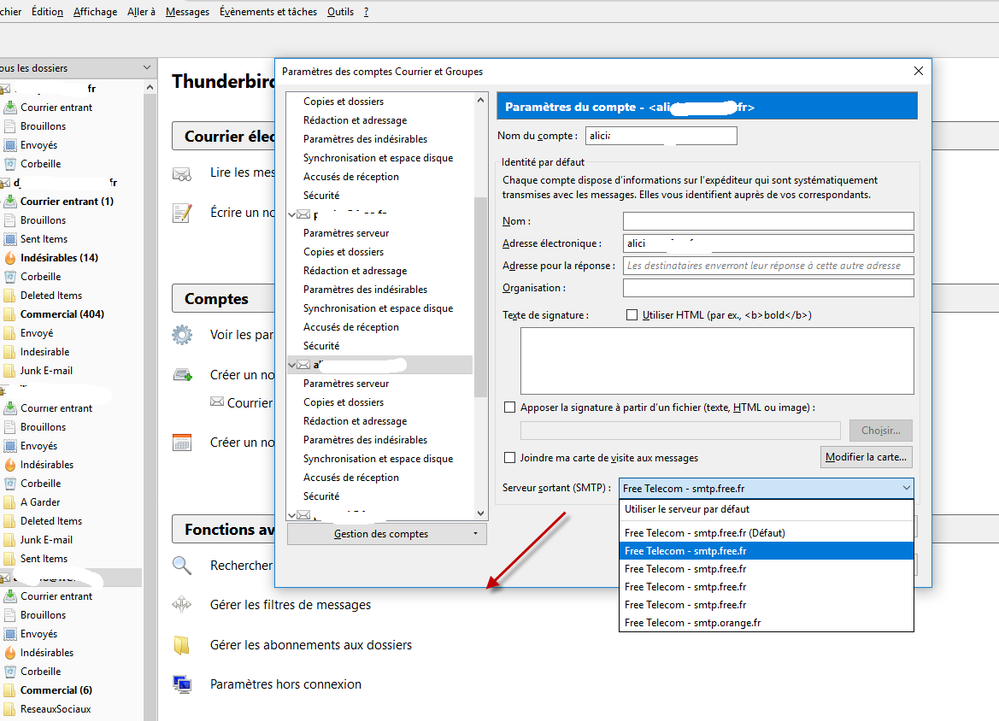Click the read messages envelope icon

182,173
